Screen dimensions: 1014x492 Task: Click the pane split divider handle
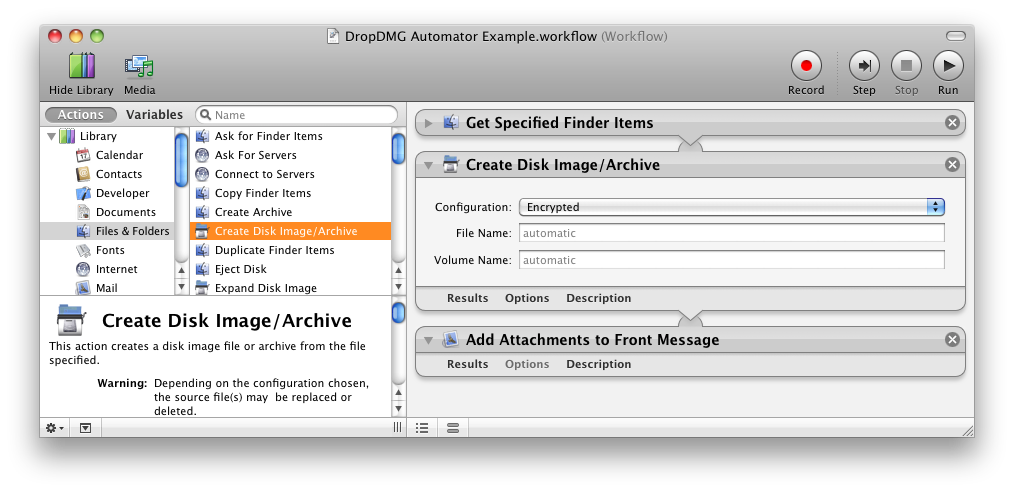pyautogui.click(x=398, y=427)
